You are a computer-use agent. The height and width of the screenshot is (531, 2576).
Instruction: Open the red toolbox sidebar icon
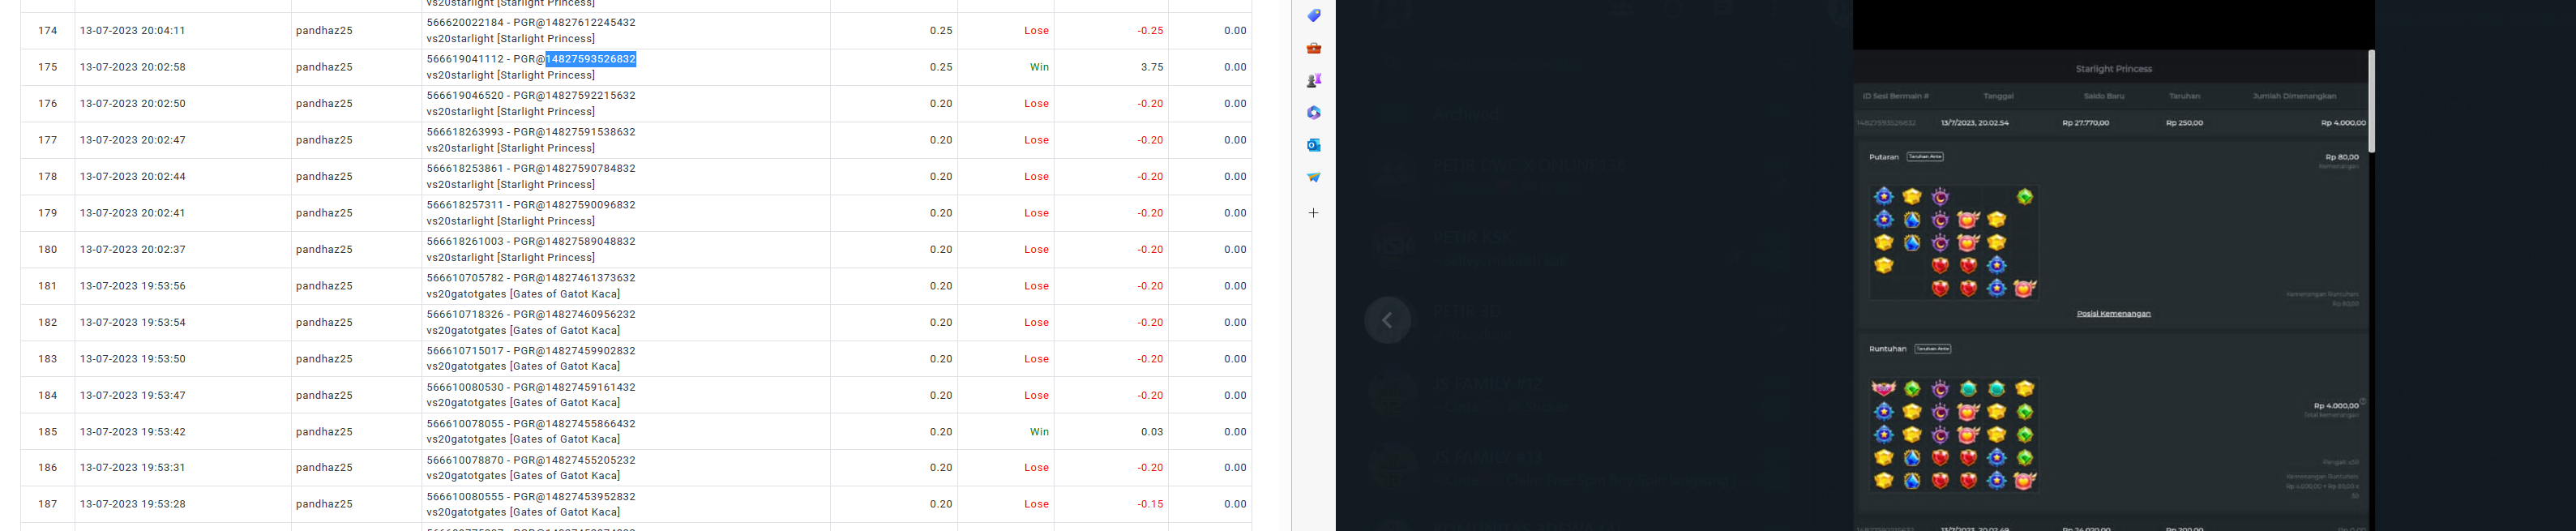(1313, 48)
